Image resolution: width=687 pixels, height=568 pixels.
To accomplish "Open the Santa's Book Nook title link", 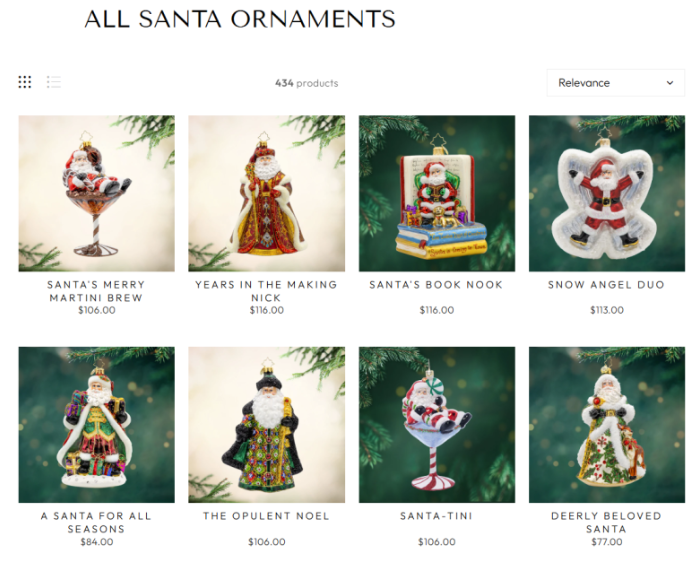I will [x=436, y=285].
